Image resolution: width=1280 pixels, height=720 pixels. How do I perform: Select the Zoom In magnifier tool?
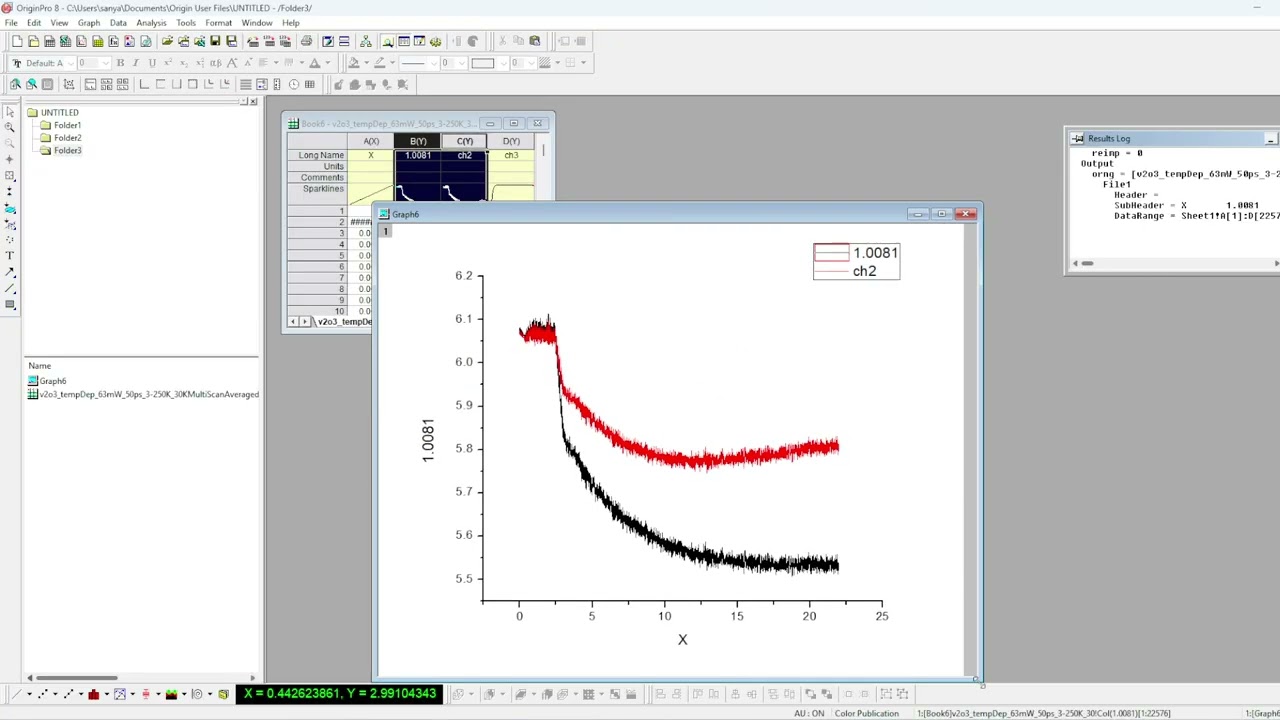point(10,128)
